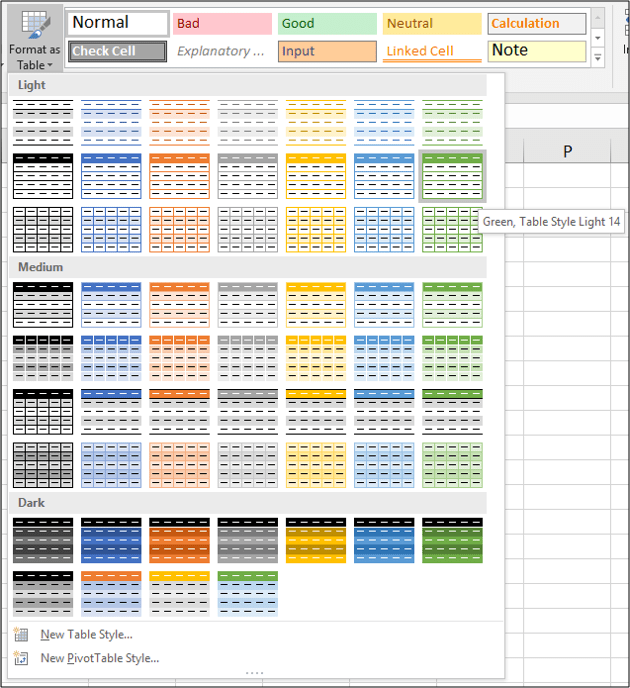Apply the yellow Note cell style
Image resolution: width=630 pixels, height=688 pixels.
coord(537,51)
